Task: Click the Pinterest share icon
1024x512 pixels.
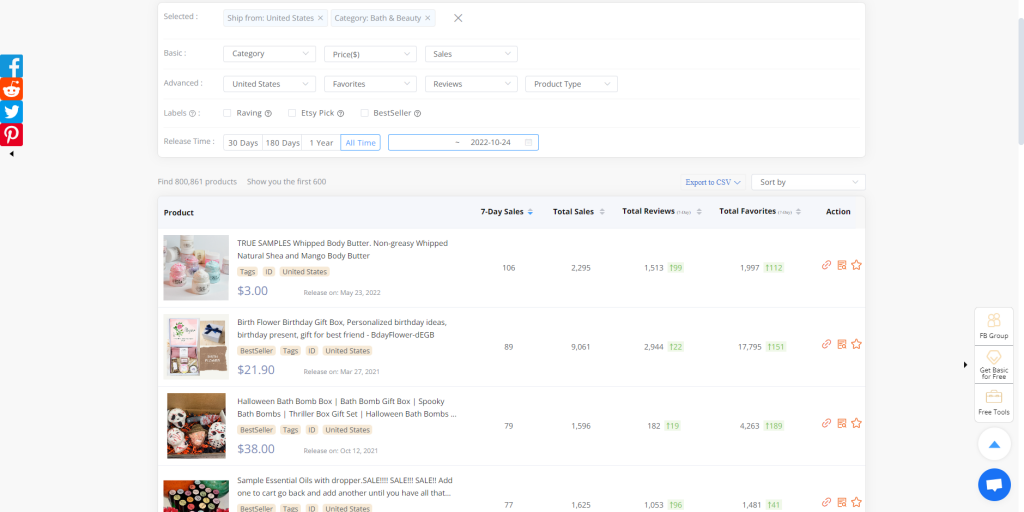Action: [x=11, y=135]
